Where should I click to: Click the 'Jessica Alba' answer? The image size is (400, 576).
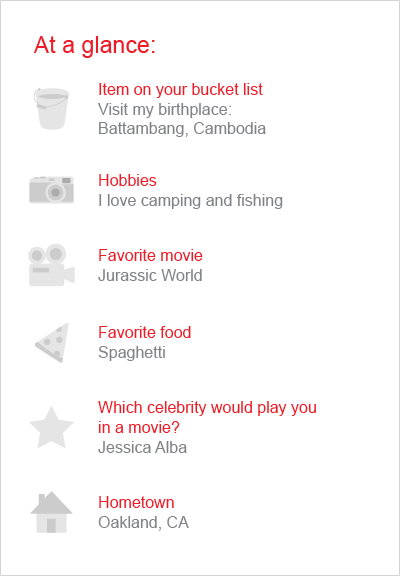click(143, 447)
